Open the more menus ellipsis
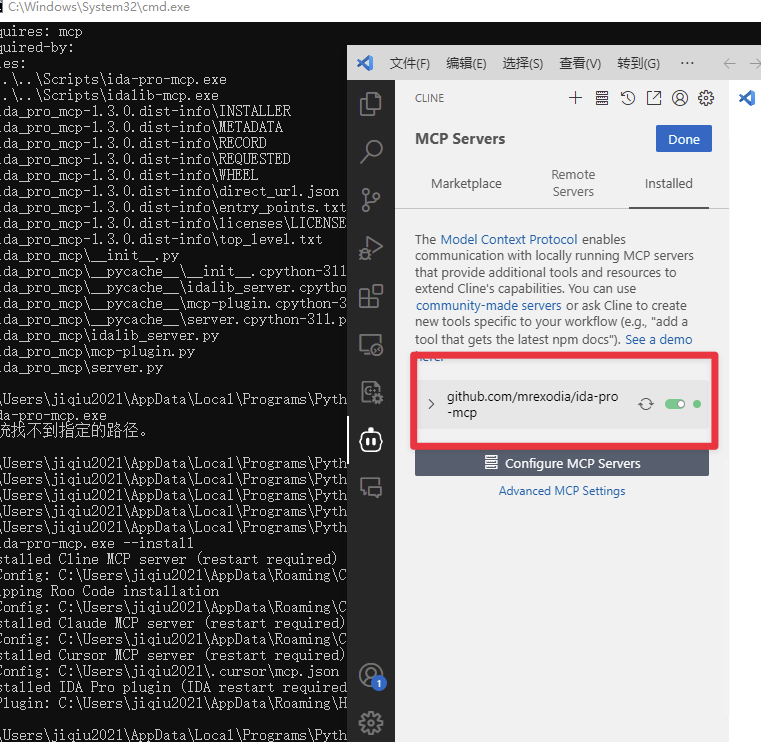761x742 pixels. pos(687,64)
